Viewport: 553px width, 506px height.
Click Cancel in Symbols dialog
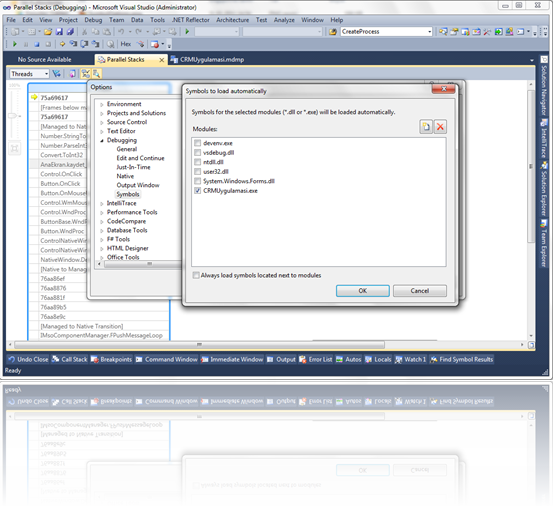pos(420,291)
